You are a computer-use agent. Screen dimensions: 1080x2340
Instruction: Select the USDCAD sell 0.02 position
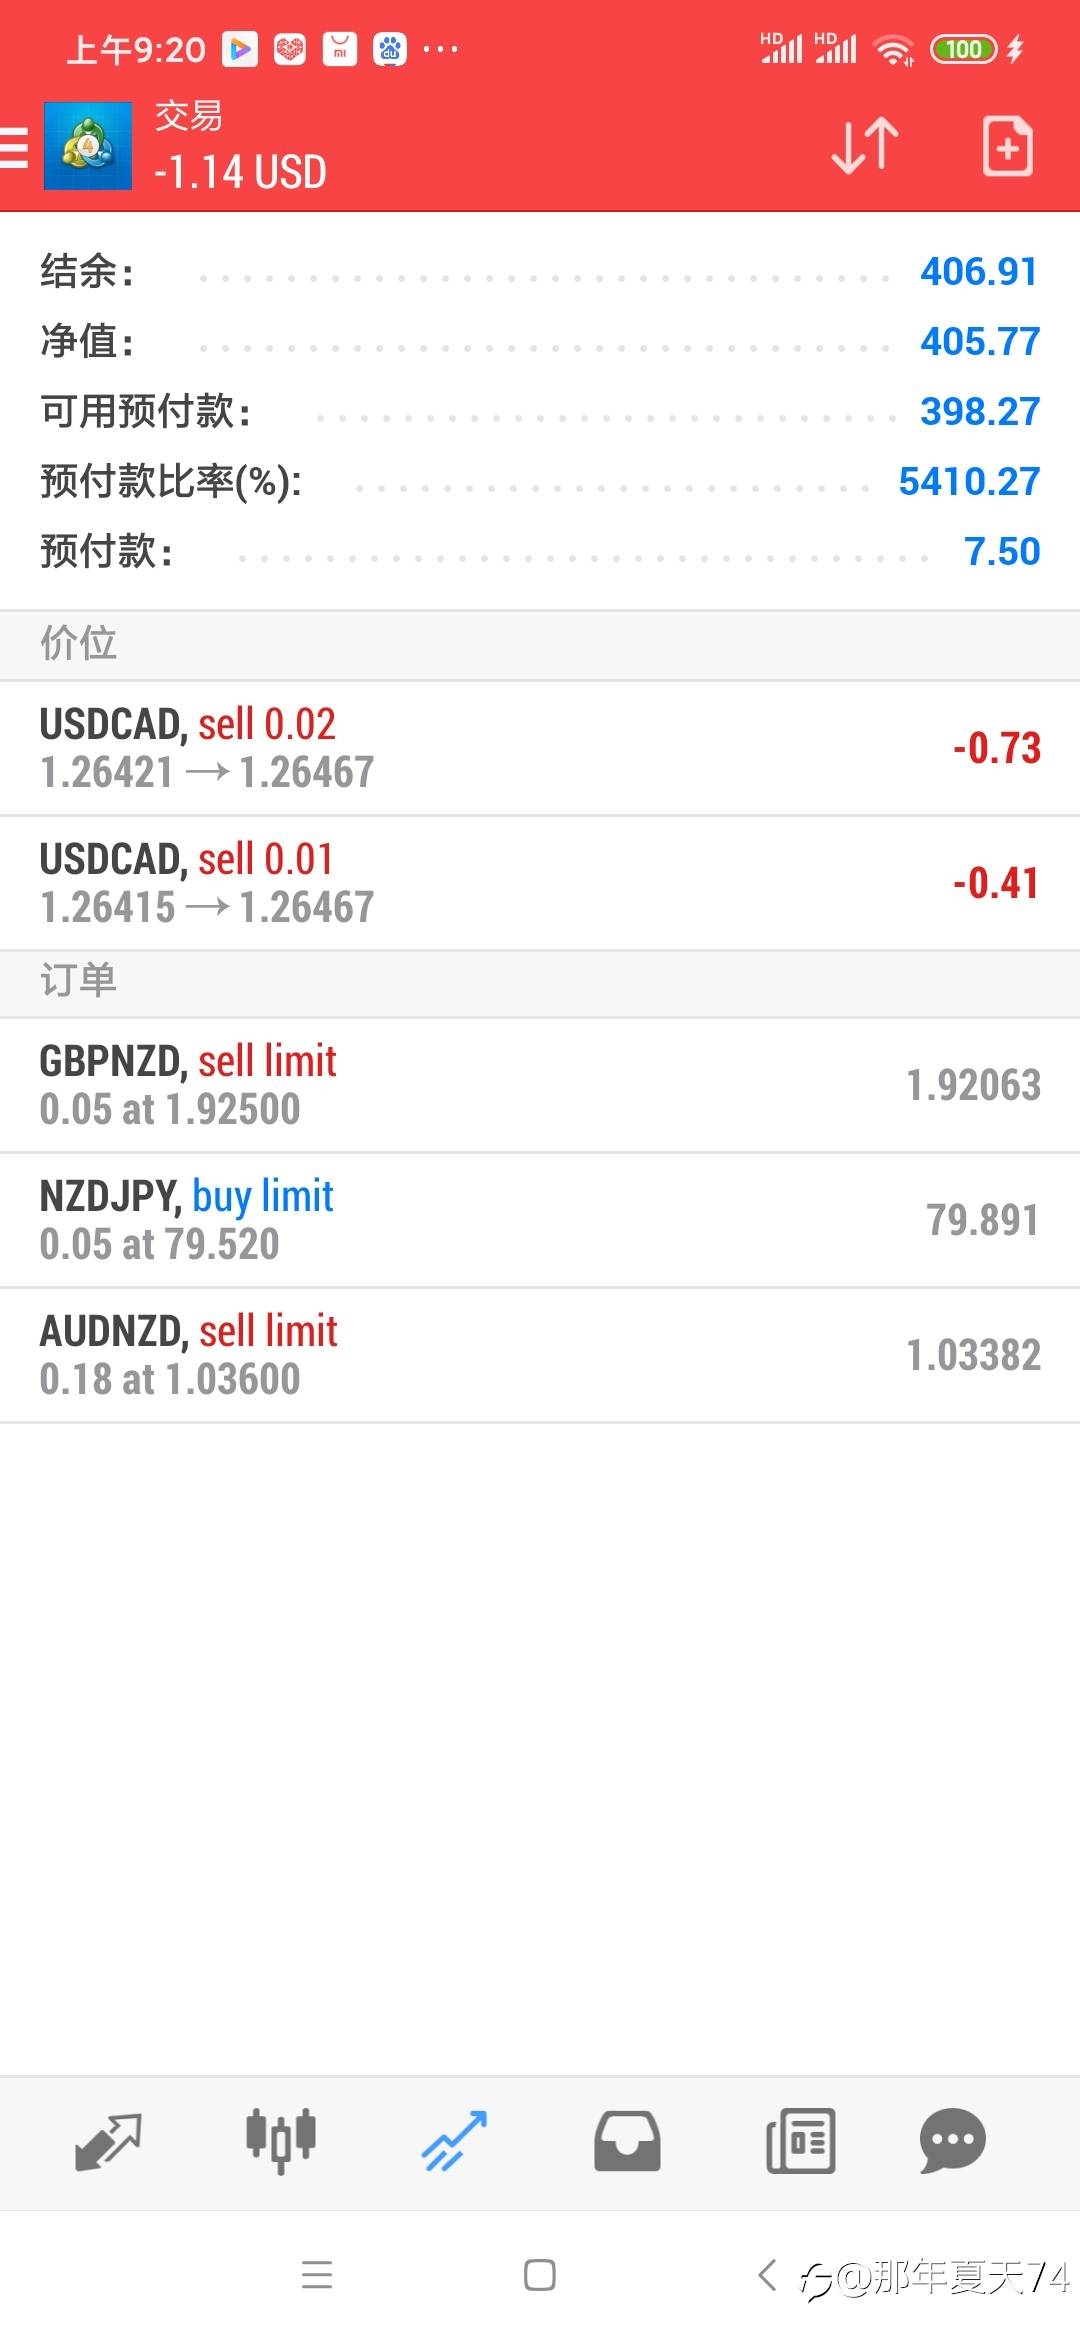click(x=540, y=748)
